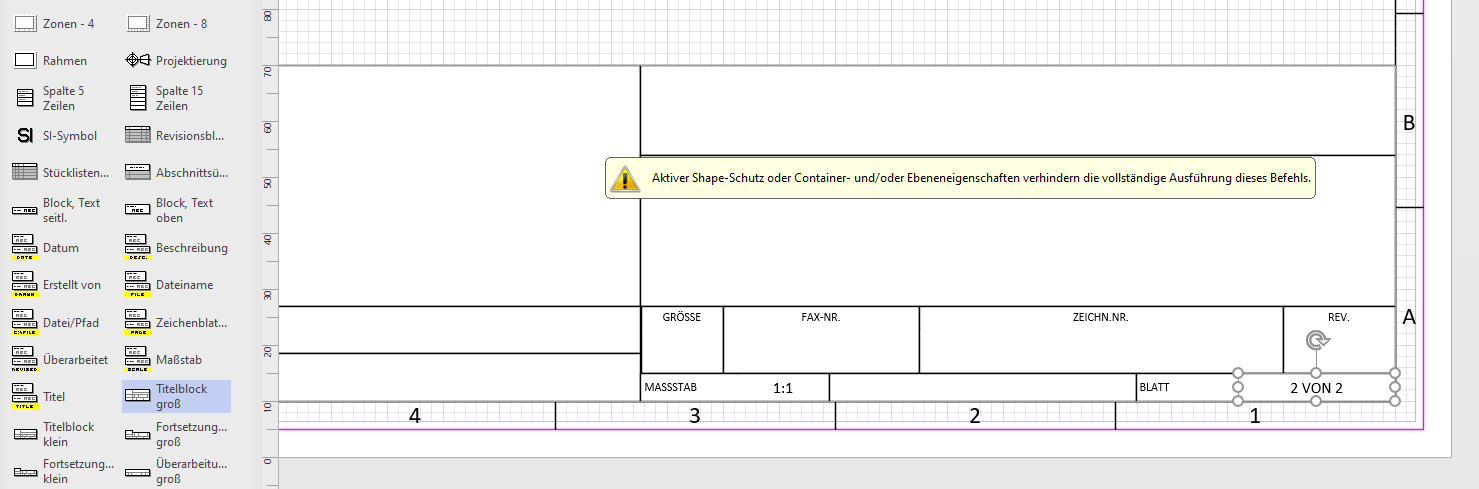This screenshot has width=1479, height=489.
Task: Select the Zonen - 8 shape
Action: (x=169, y=23)
